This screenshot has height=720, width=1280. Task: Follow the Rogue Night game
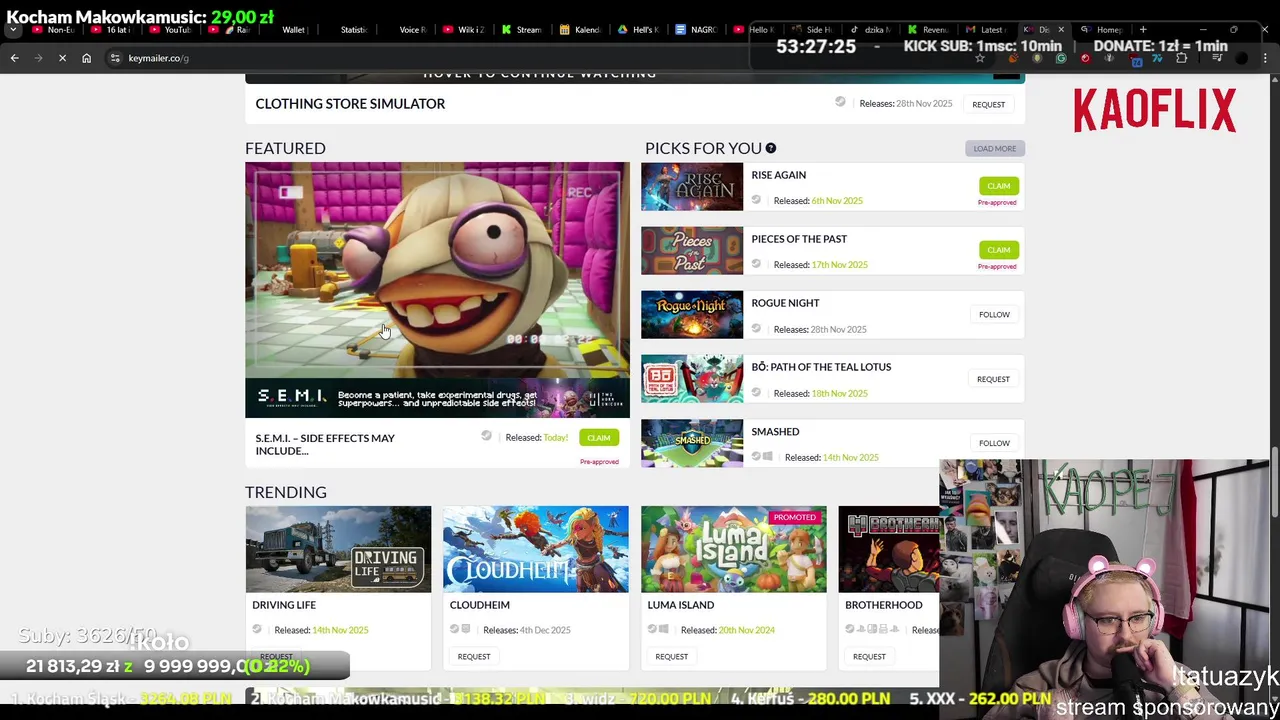994,314
